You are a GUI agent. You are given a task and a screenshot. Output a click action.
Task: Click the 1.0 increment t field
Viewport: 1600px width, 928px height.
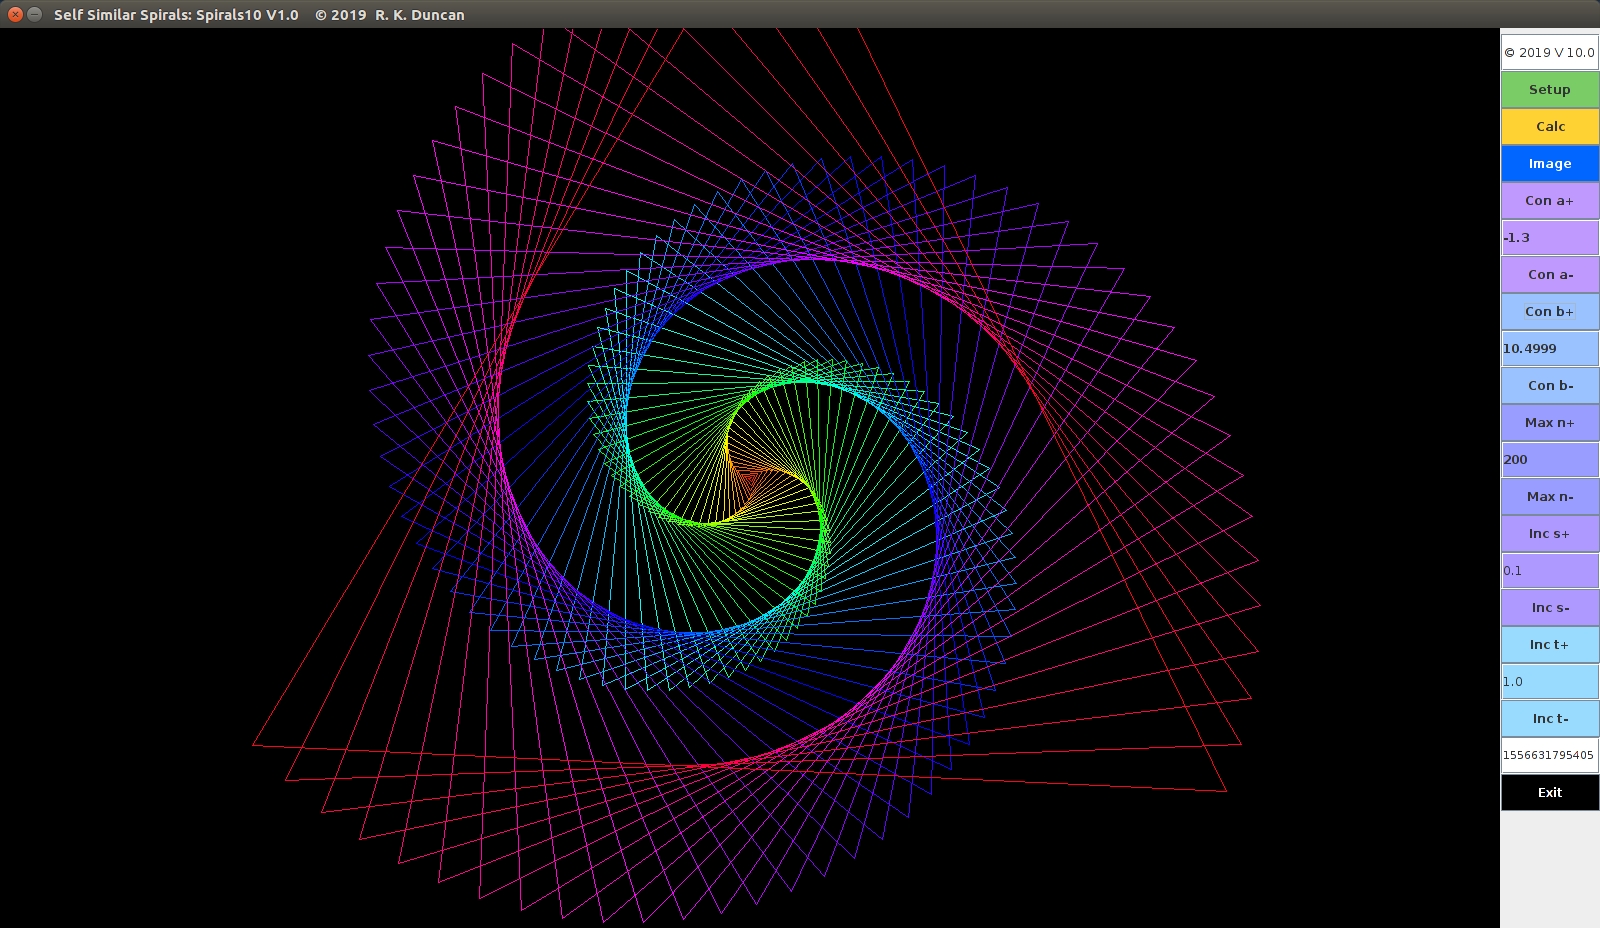pyautogui.click(x=1549, y=681)
